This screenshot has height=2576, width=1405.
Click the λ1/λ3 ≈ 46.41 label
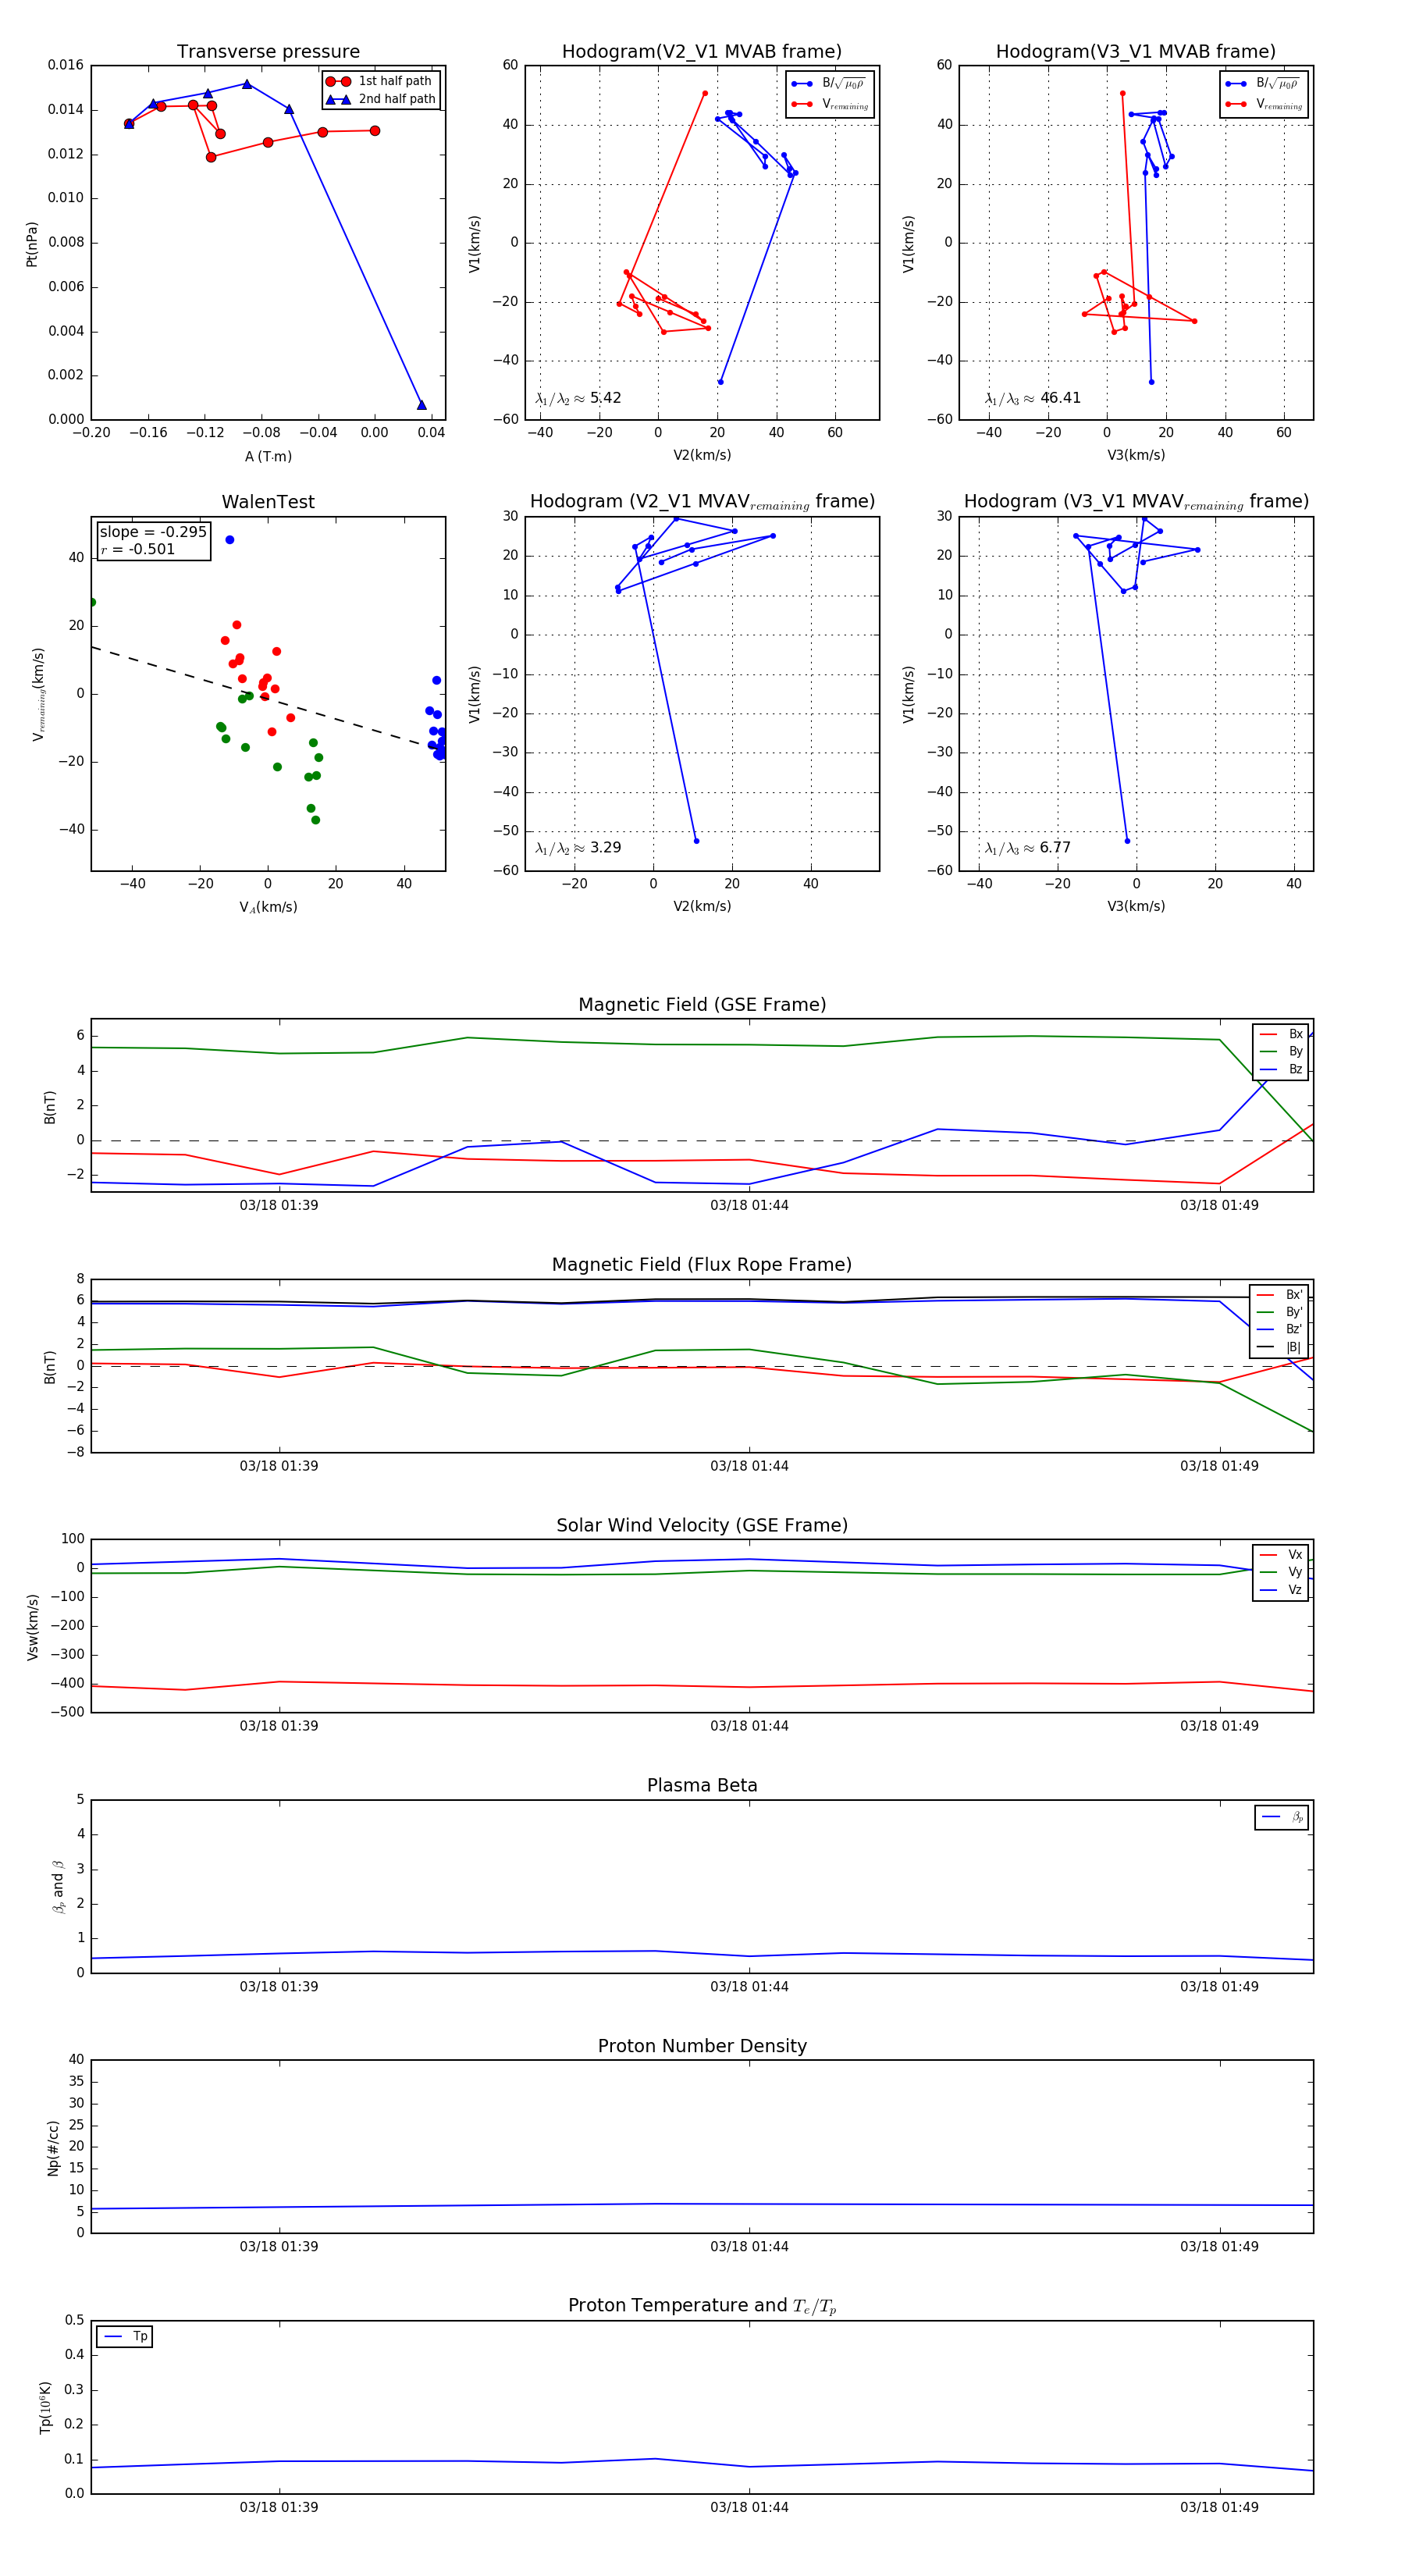(x=1032, y=398)
